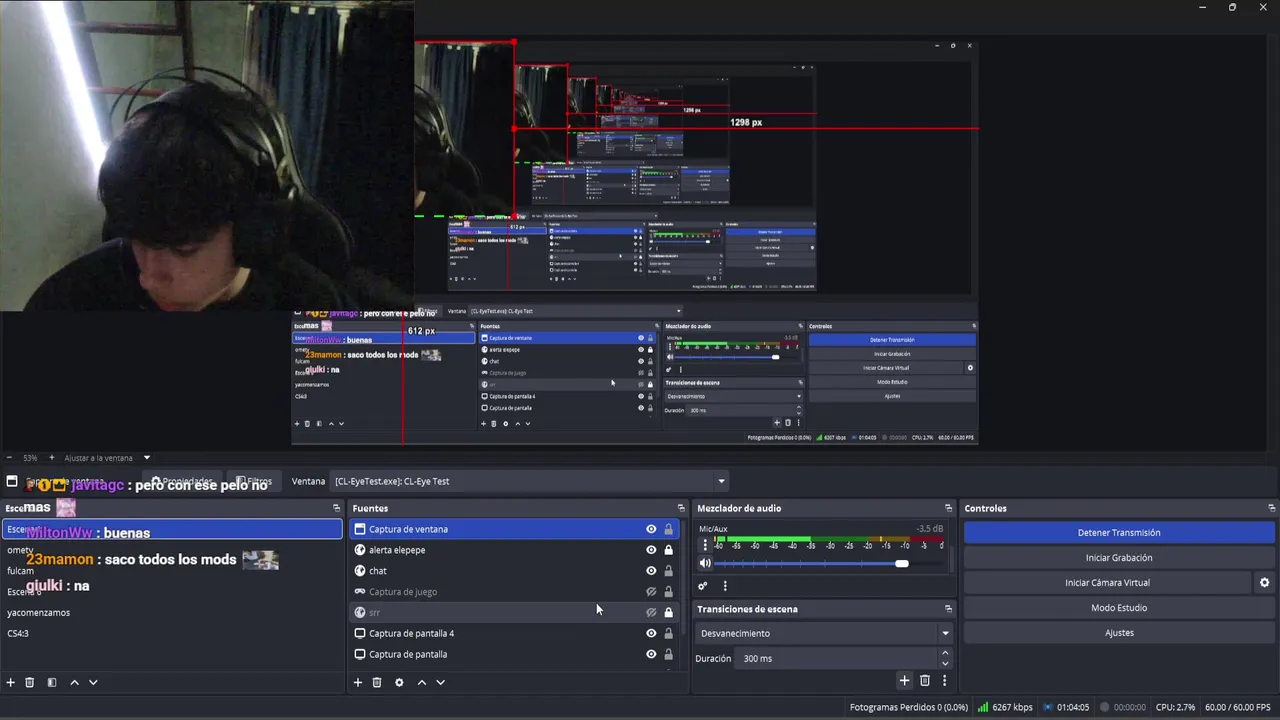Click the CPU: 2.7% status entry
1280x720 pixels.
tap(1175, 707)
